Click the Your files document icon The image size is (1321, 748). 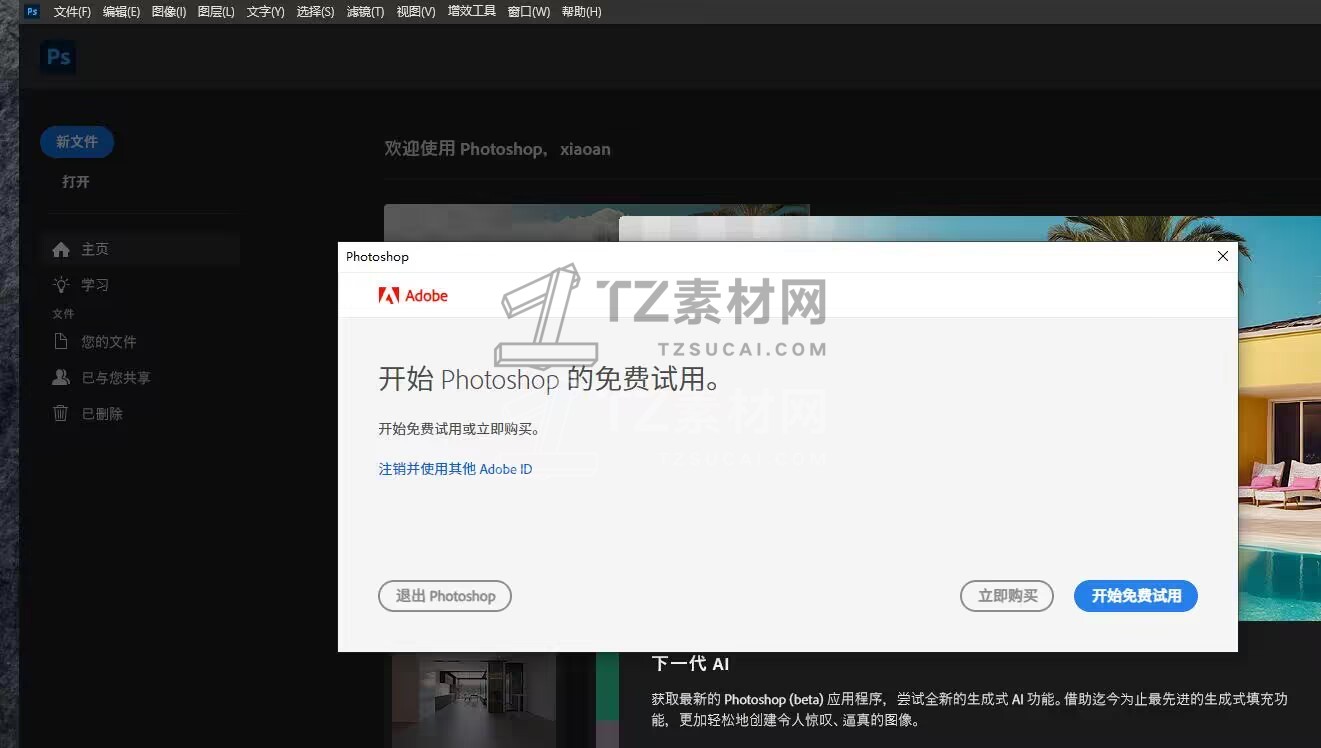pyautogui.click(x=61, y=342)
